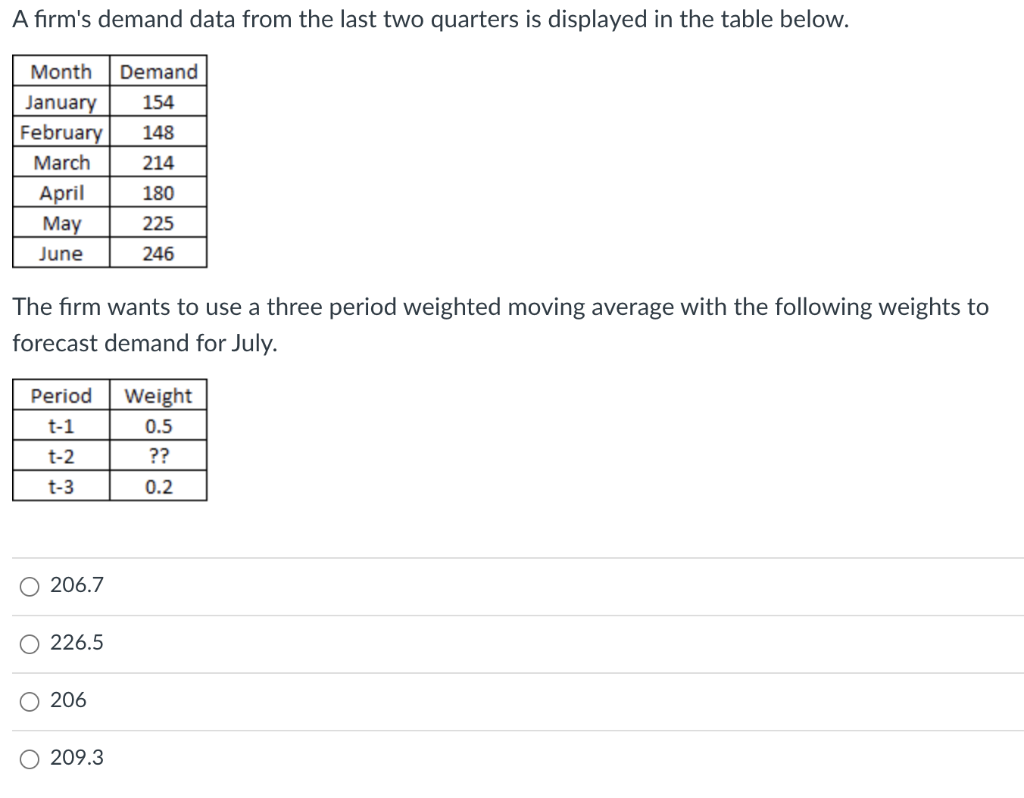Click the t-2 period label
This screenshot has height=798, width=1024.
click(60, 456)
